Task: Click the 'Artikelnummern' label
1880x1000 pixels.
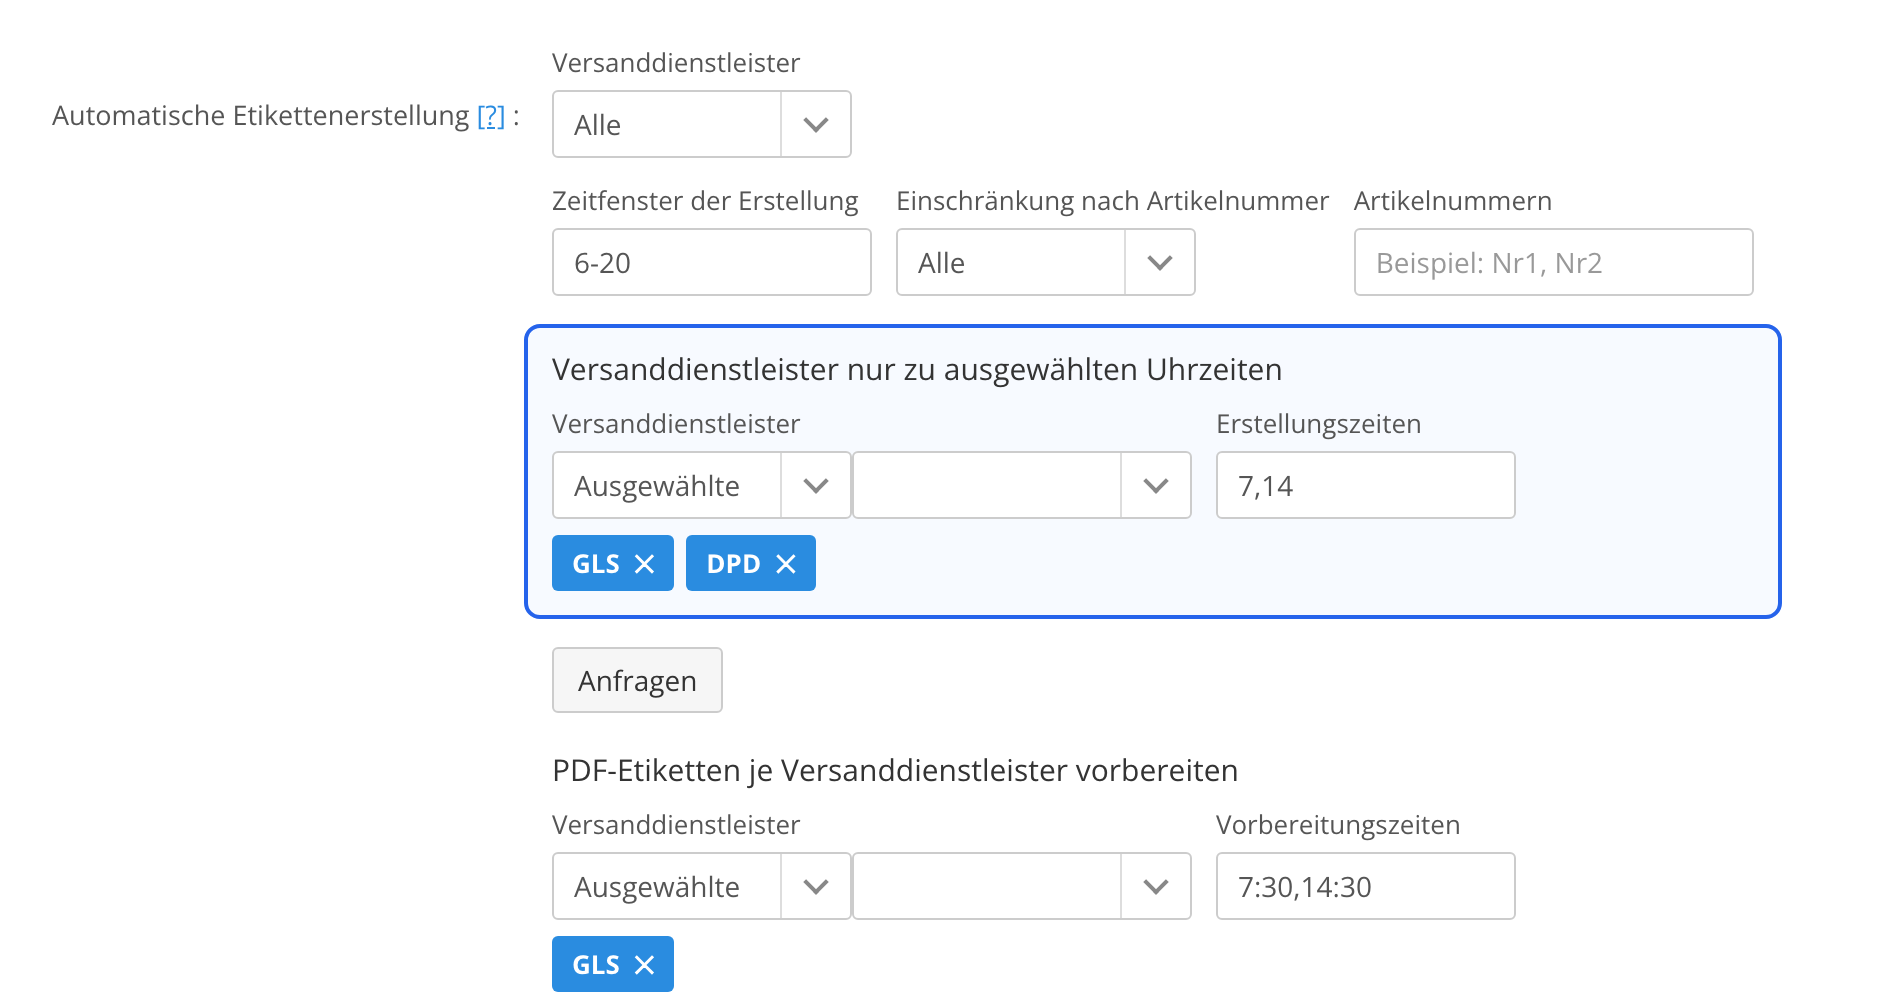Action: pos(1452,201)
